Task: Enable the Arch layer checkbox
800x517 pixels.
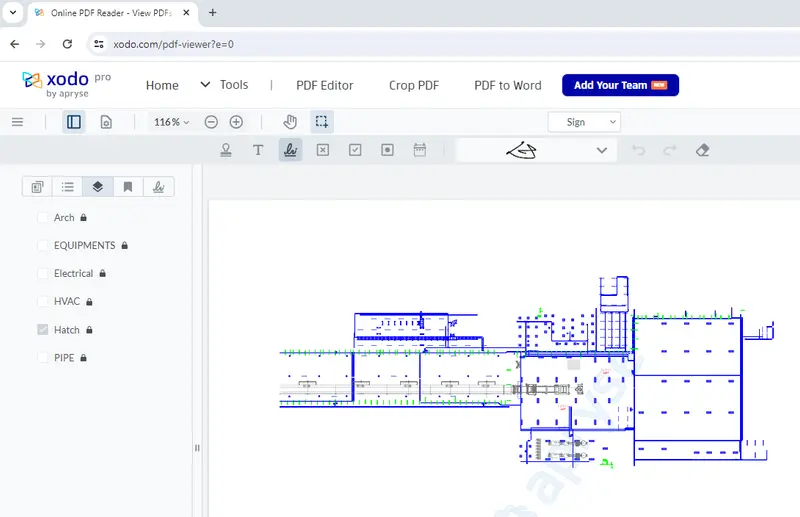Action: 42,217
